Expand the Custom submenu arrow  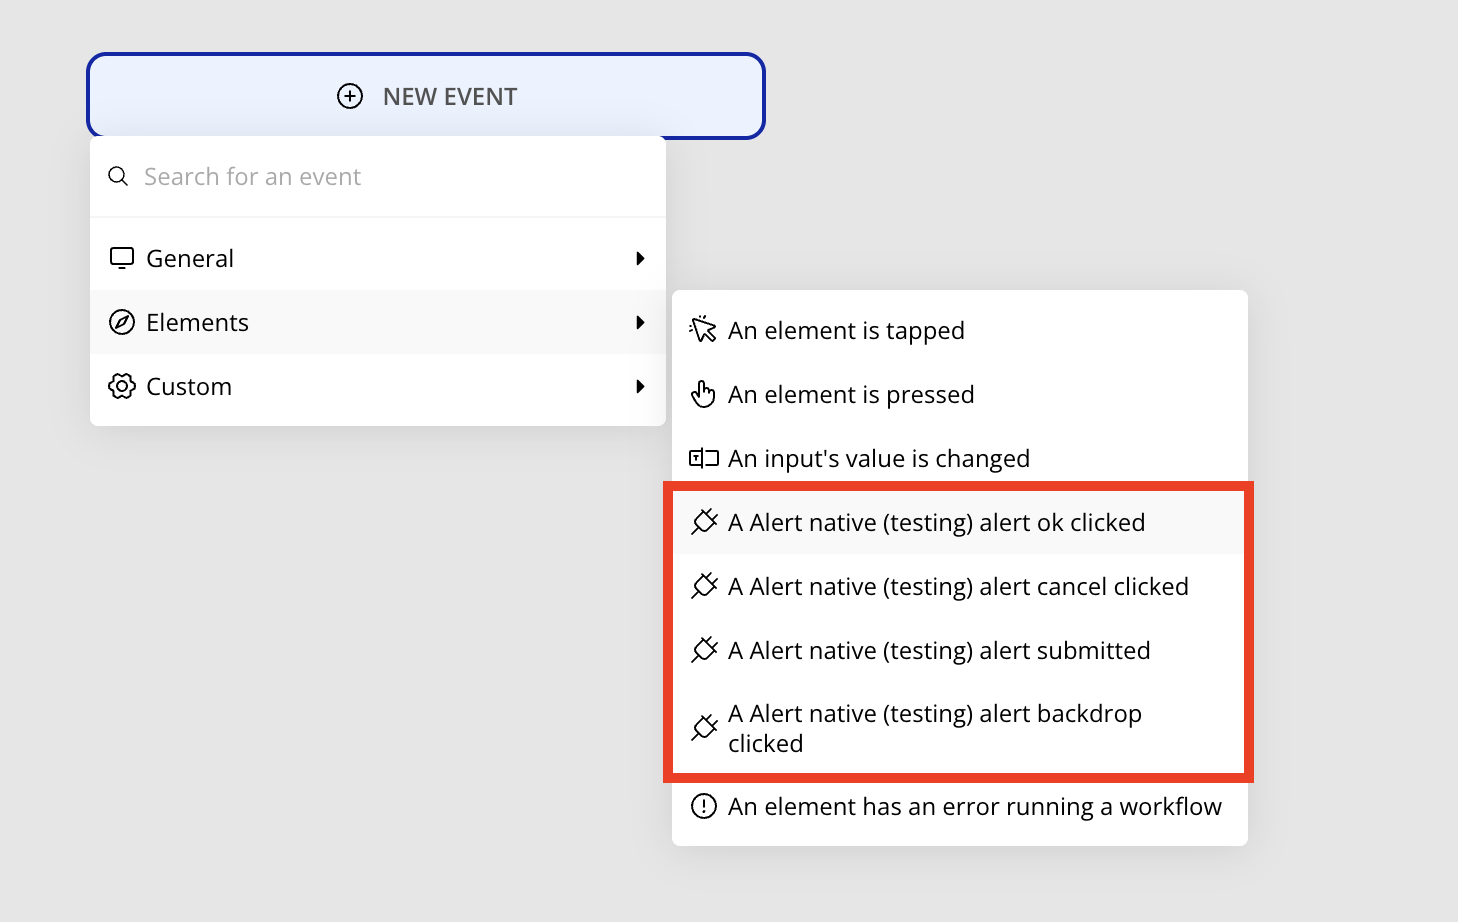(x=640, y=386)
